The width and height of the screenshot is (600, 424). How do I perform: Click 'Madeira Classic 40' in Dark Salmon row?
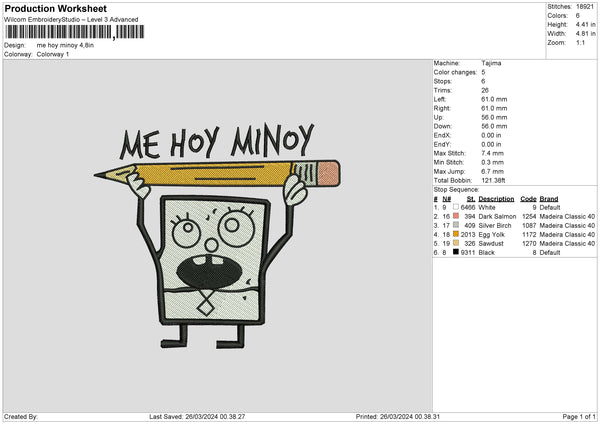click(567, 217)
